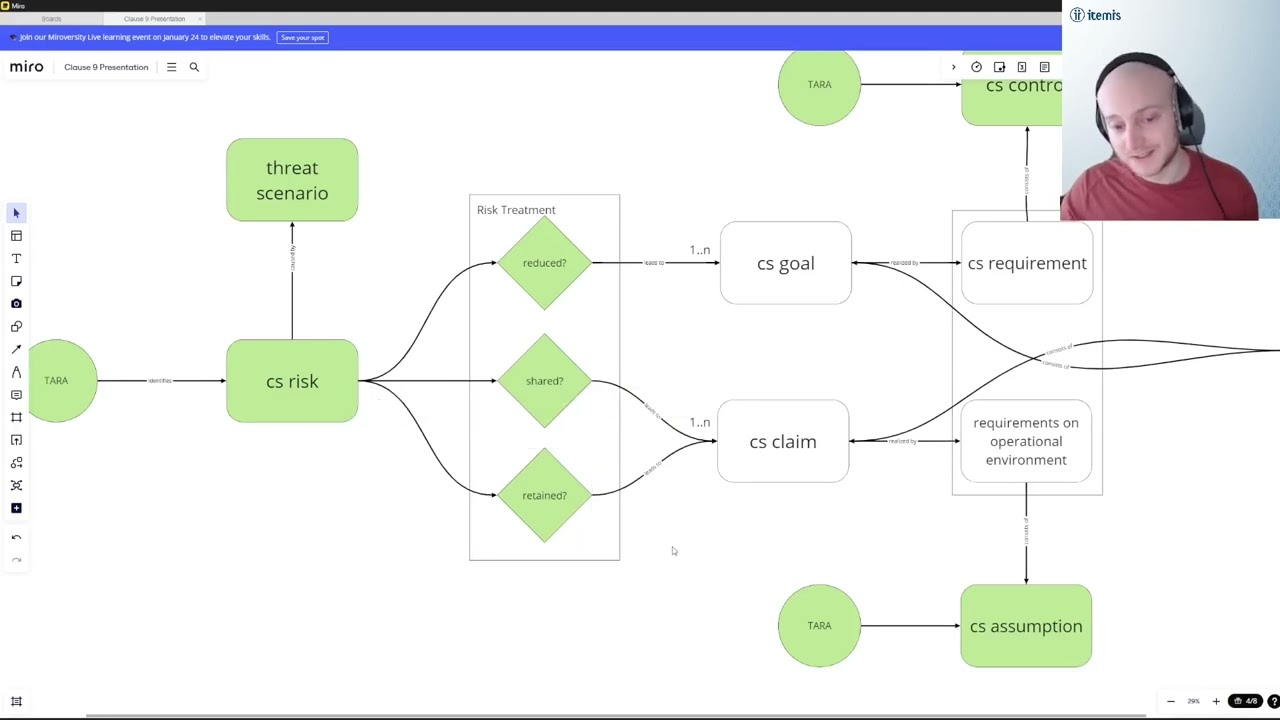Select the cursor tool in Miro toolbar
The image size is (1280, 720).
pyautogui.click(x=16, y=213)
